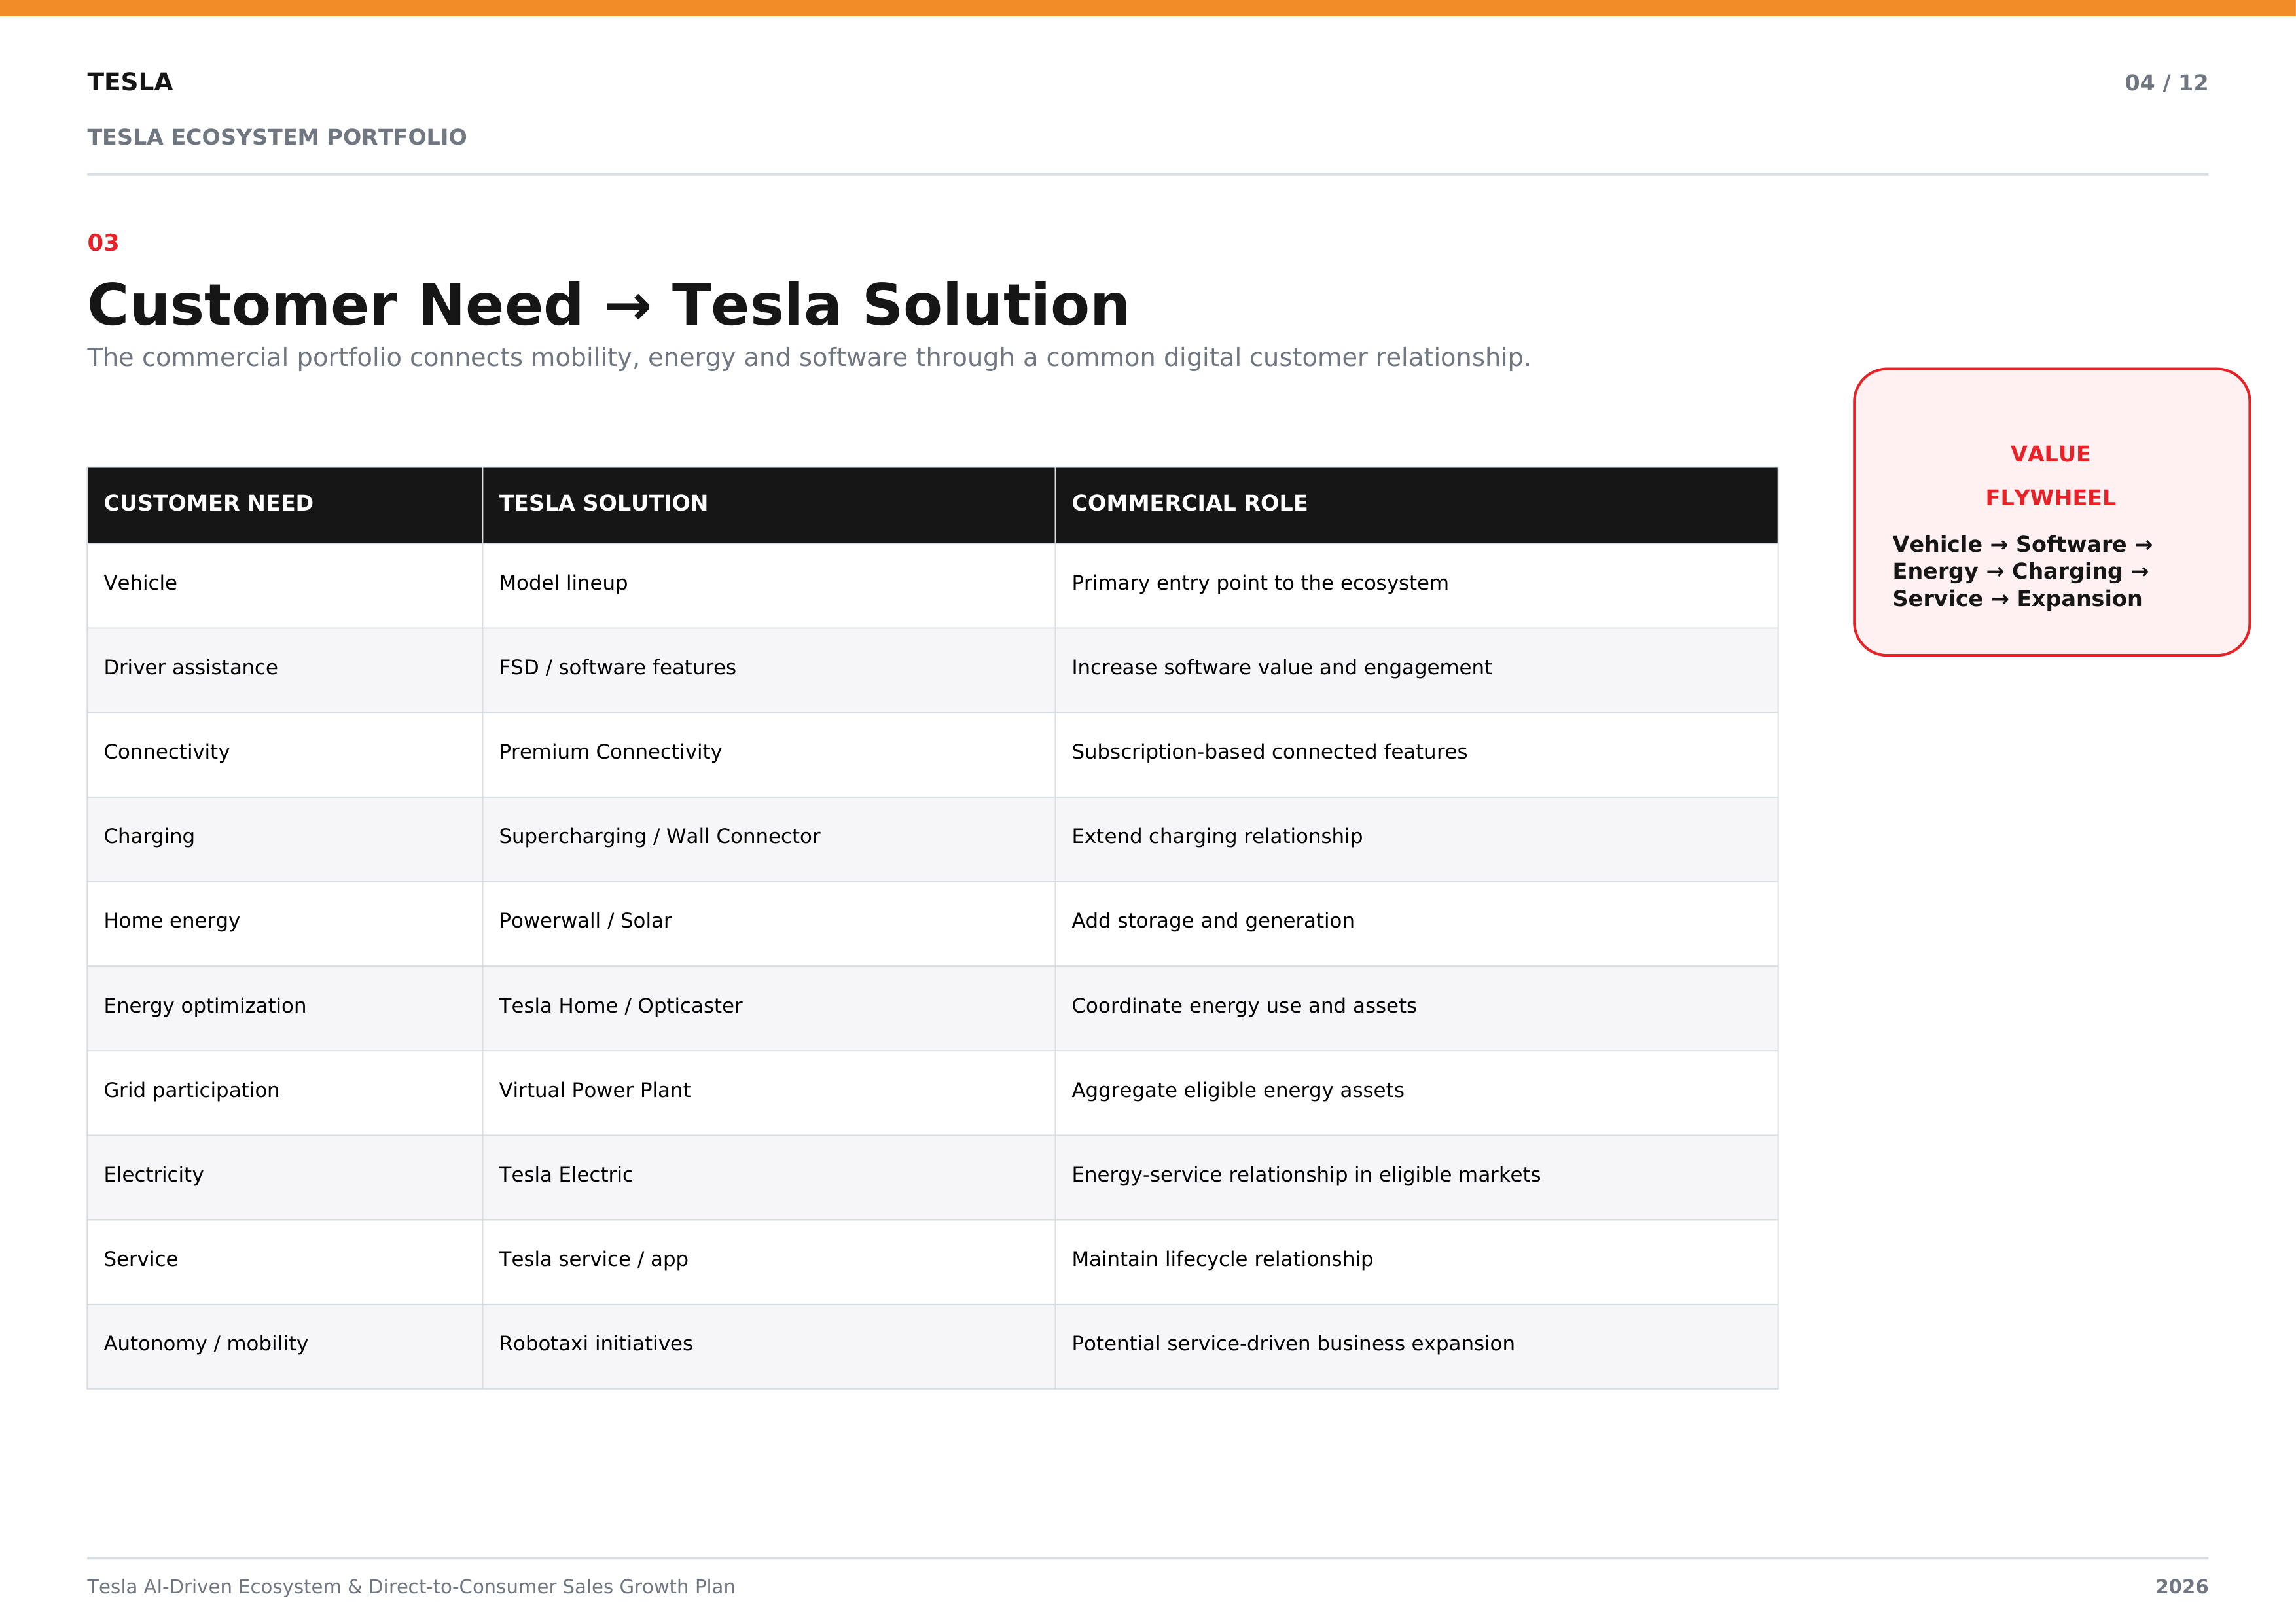Image resolution: width=2296 pixels, height=1624 pixels.
Task: Click Supercharging / Wall Connector cell
Action: pyautogui.click(x=769, y=839)
